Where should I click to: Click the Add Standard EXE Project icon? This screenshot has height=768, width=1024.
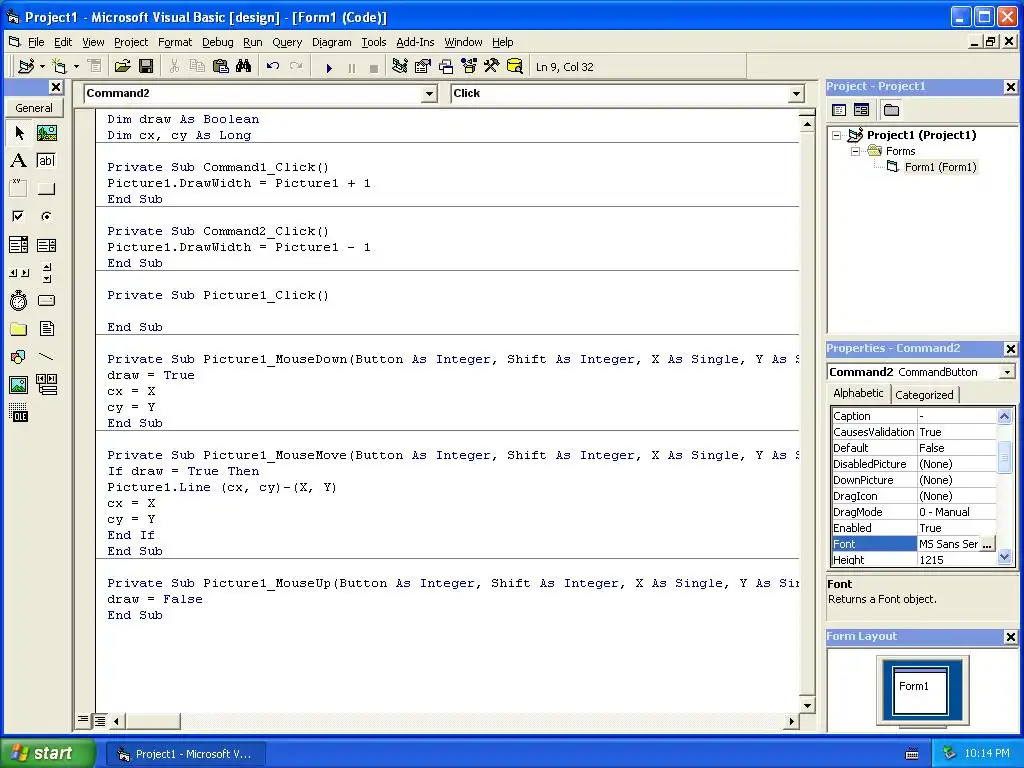(x=27, y=67)
